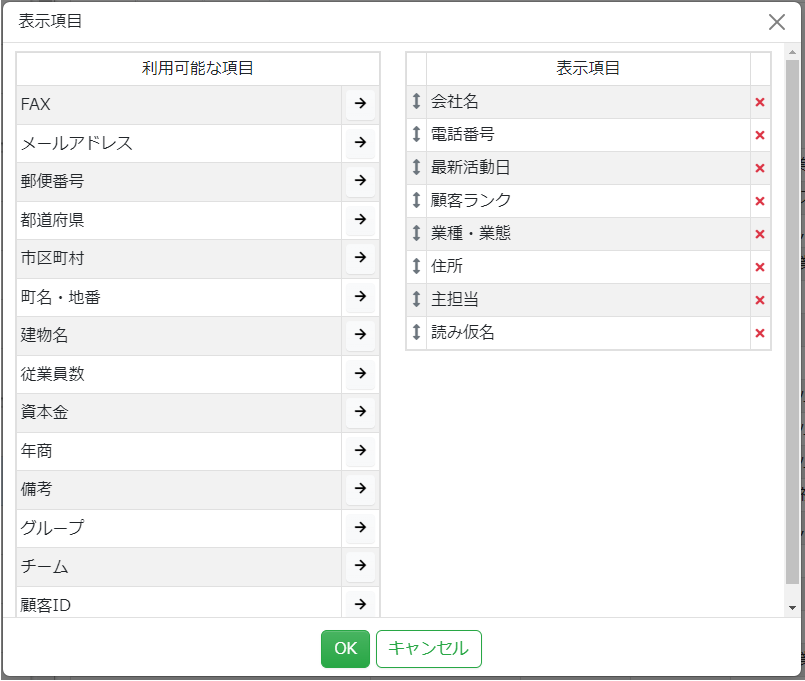
Task: Click the キャンセル button
Action: pyautogui.click(x=429, y=649)
